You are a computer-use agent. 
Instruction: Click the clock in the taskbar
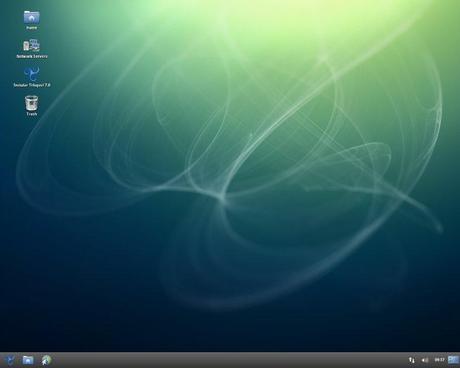pyautogui.click(x=439, y=360)
